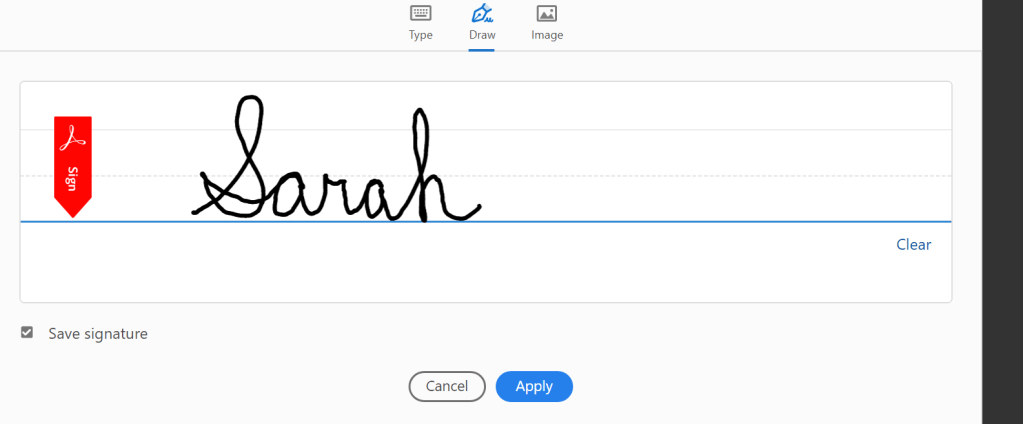Click the 'Save signature' label text
The width and height of the screenshot is (1023, 424).
(x=98, y=334)
